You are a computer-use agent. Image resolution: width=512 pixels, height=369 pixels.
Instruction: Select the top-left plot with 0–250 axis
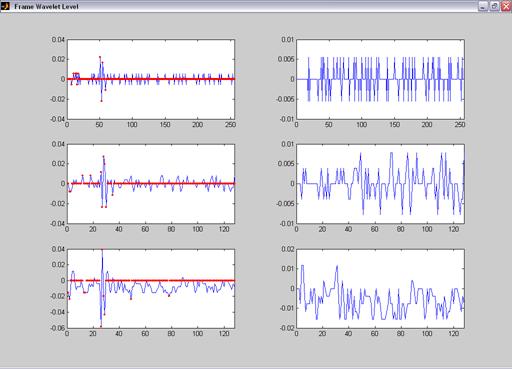click(x=151, y=79)
